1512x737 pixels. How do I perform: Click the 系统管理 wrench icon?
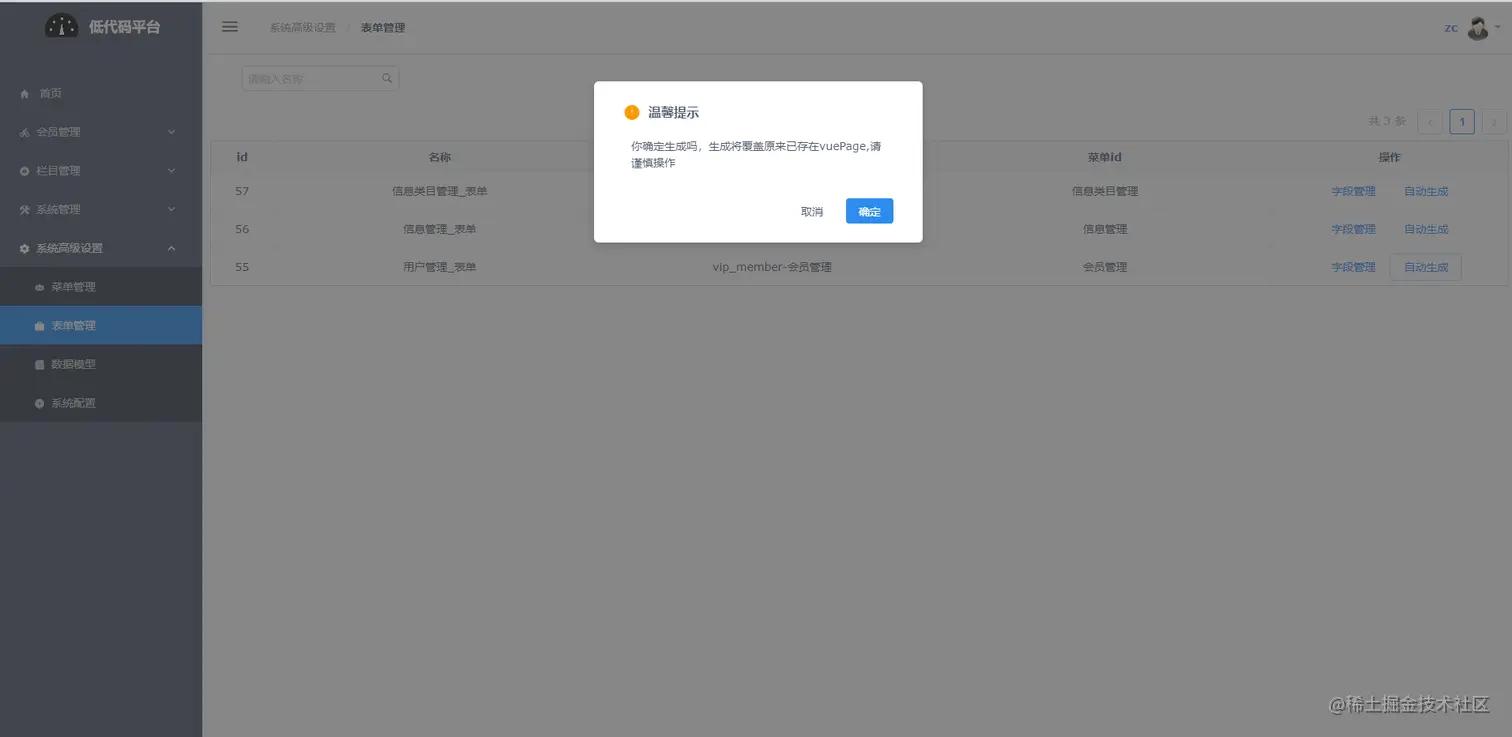[24, 209]
